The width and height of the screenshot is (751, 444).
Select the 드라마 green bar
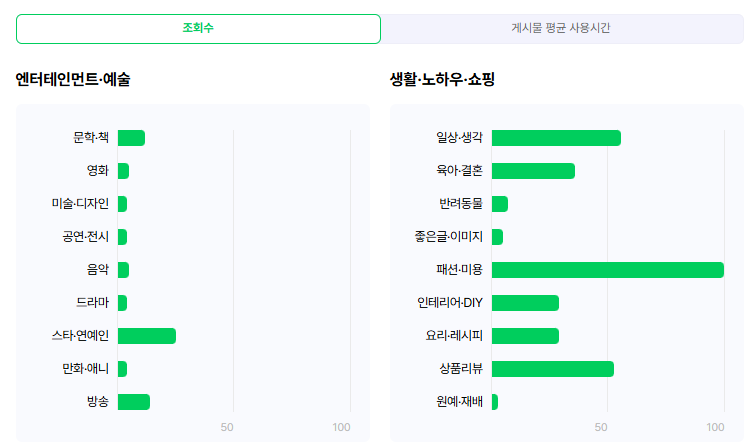122,303
